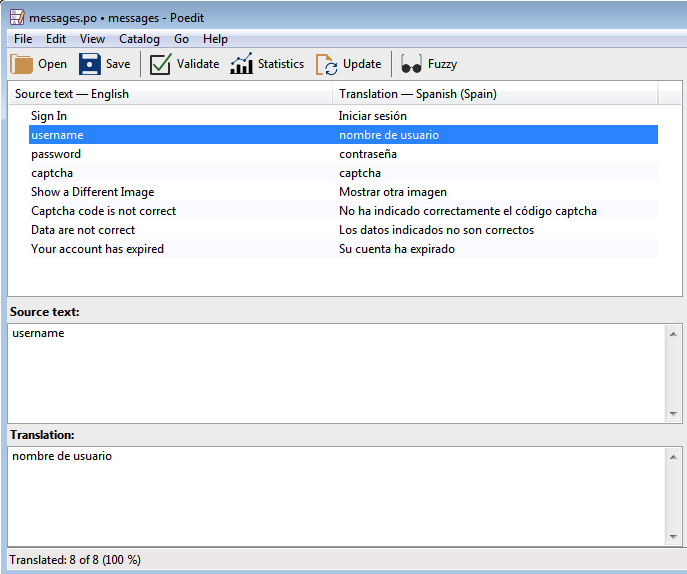
Task: Click the Poedit app icon in title bar
Action: tap(16, 17)
